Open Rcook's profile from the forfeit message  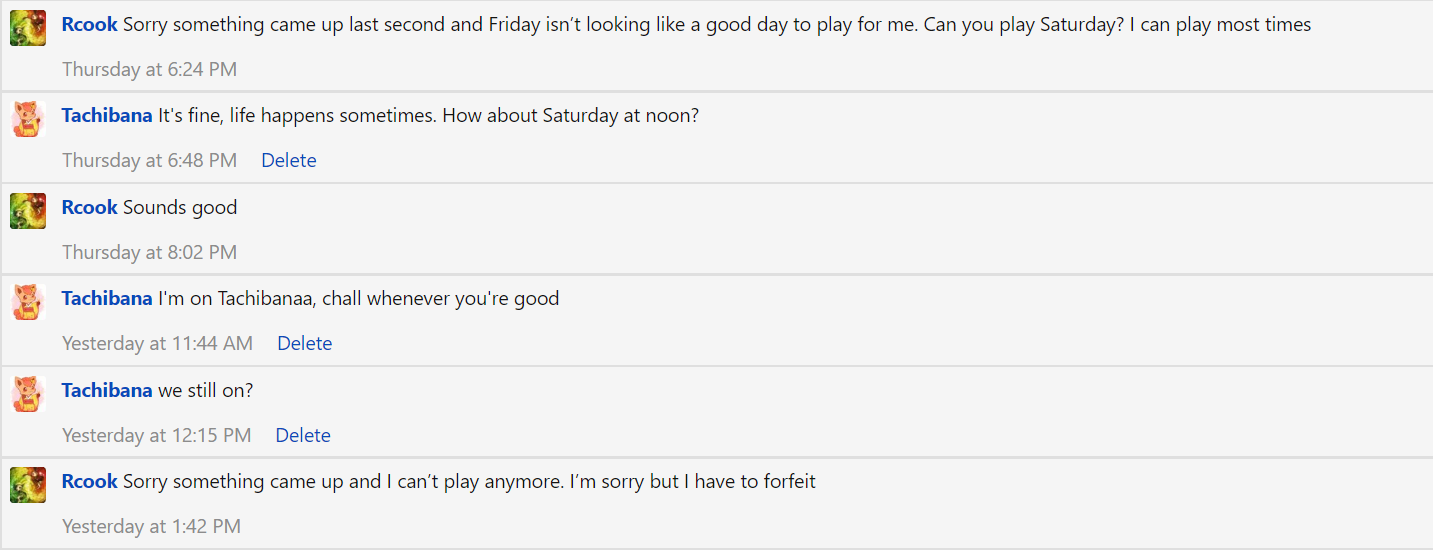[x=90, y=481]
